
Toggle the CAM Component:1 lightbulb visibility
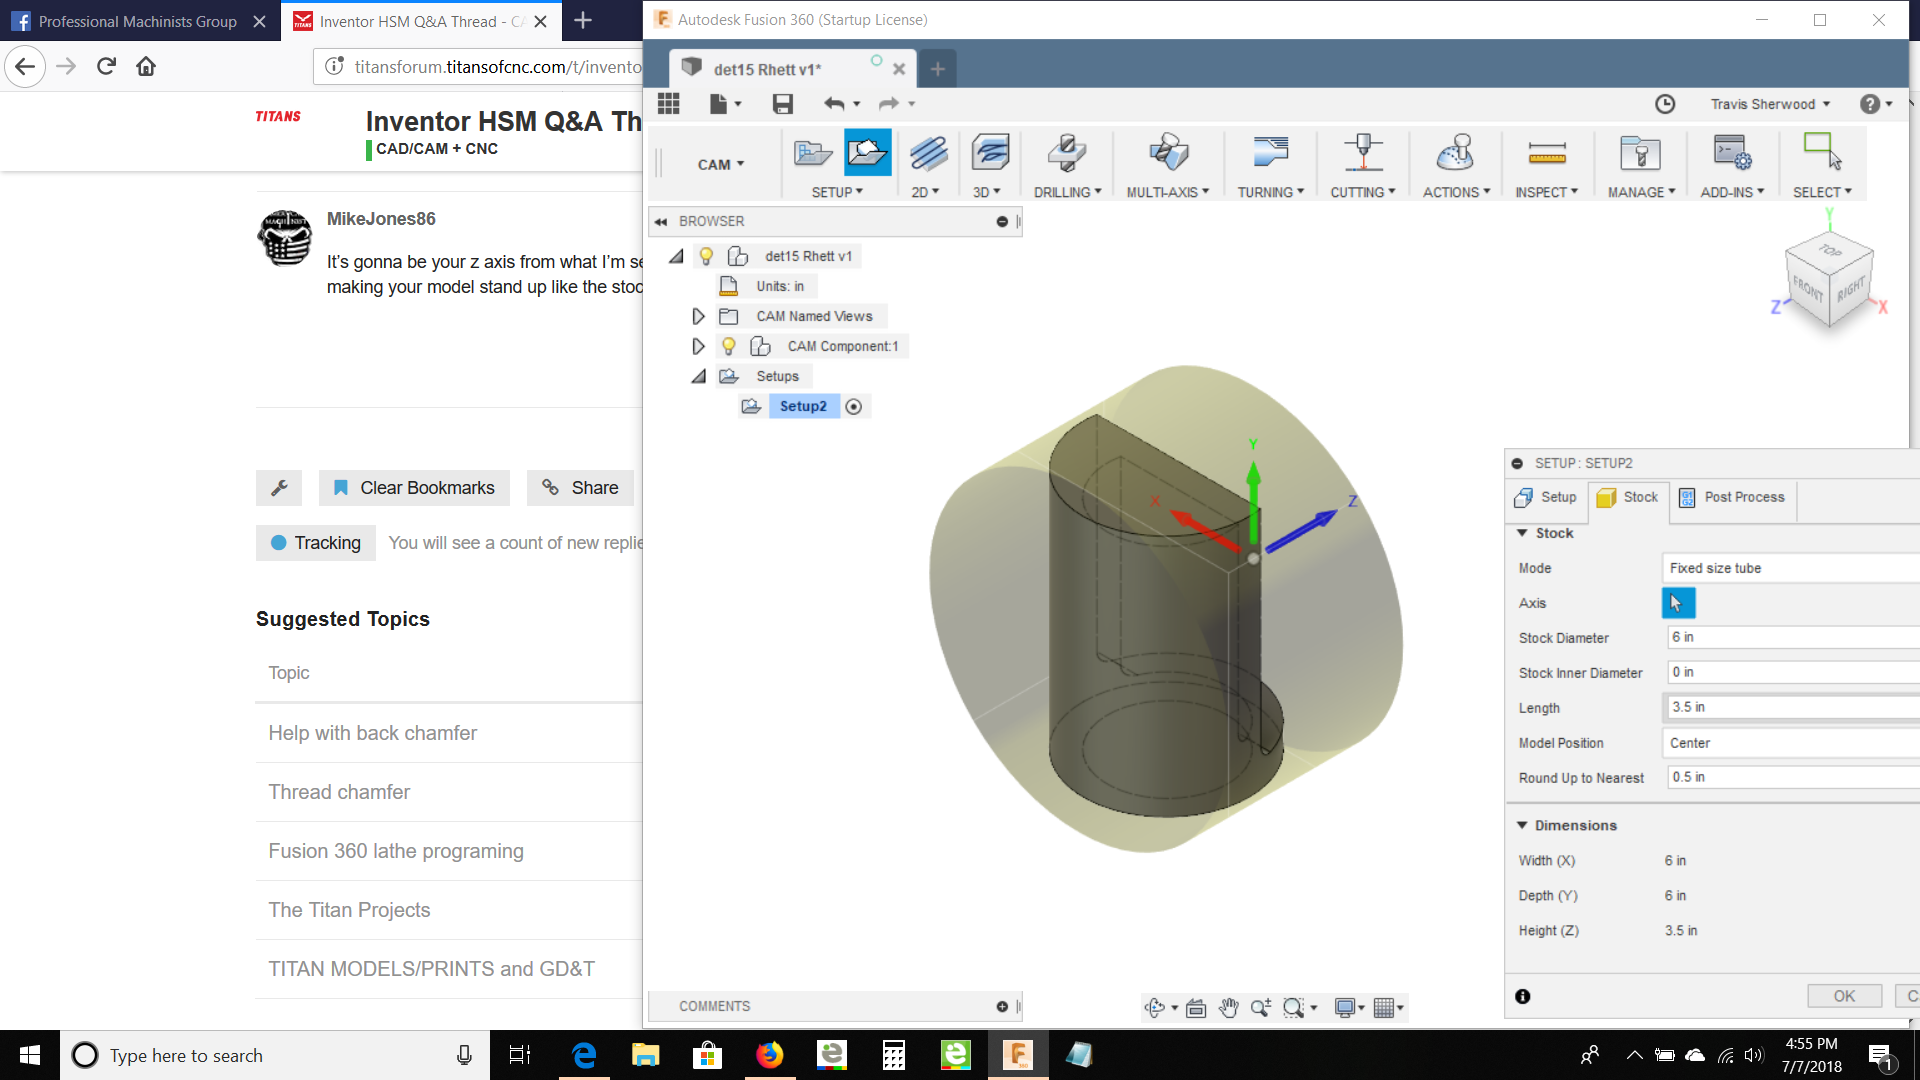pos(729,346)
